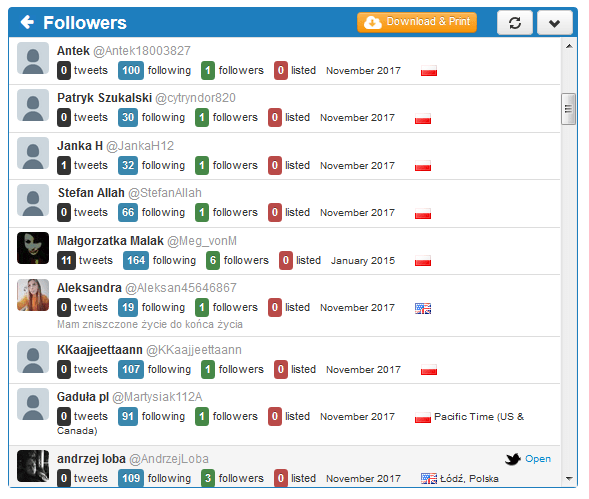Click andrzej loba's avatar photo
589x499 pixels.
(33, 466)
